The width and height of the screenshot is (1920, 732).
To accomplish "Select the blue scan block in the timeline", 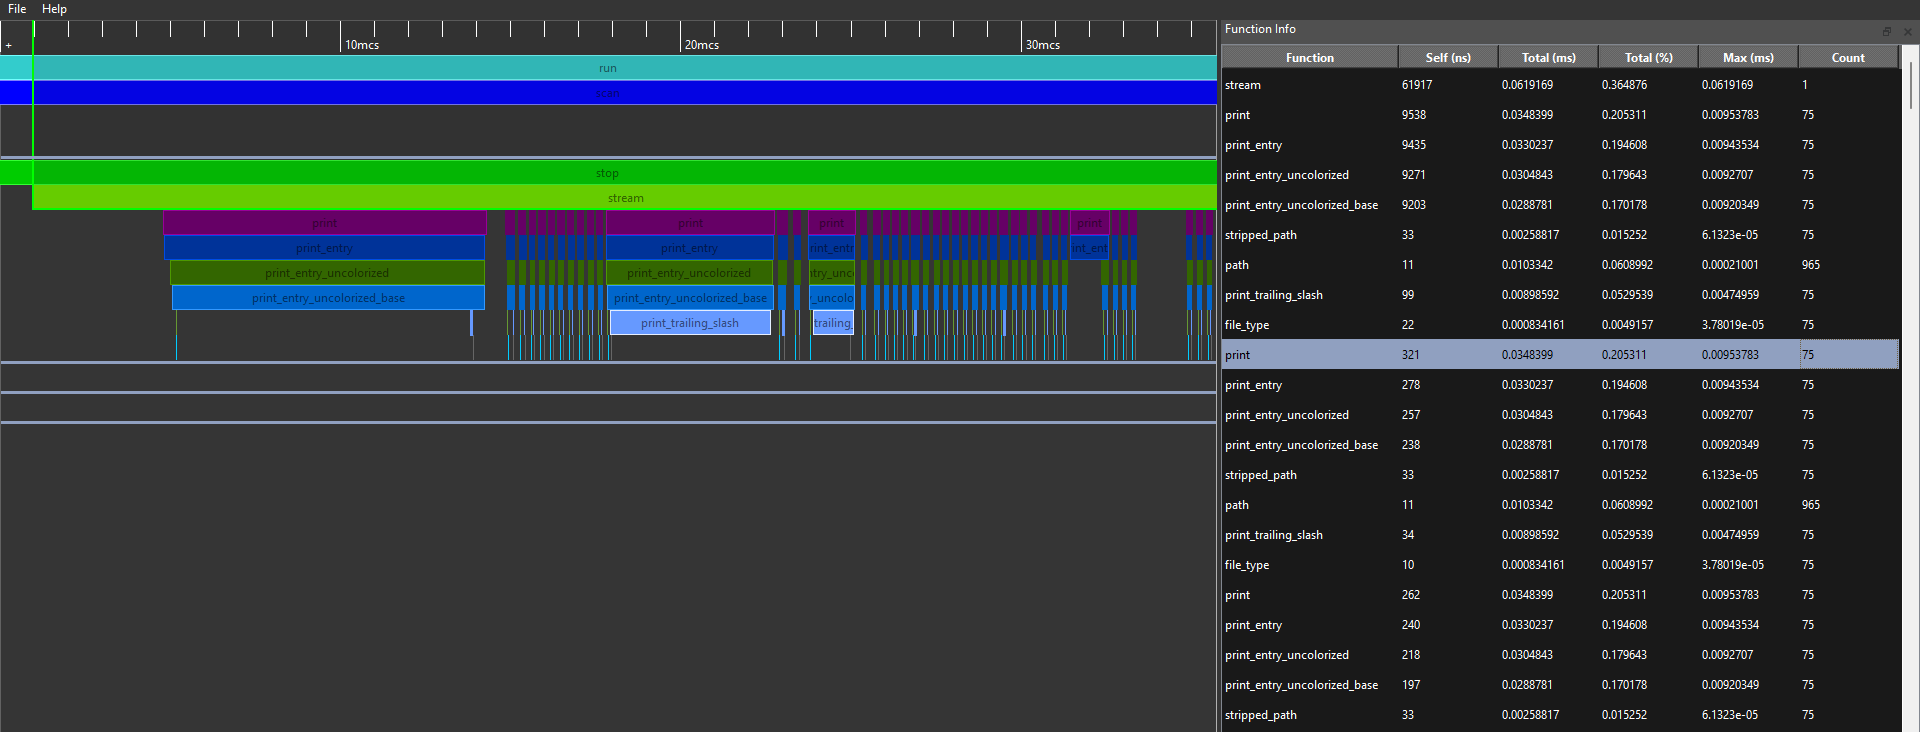I will point(608,93).
